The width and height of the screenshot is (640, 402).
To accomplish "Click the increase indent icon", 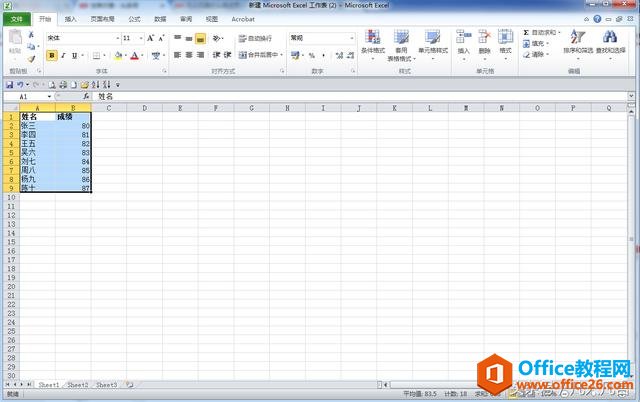I will click(227, 55).
